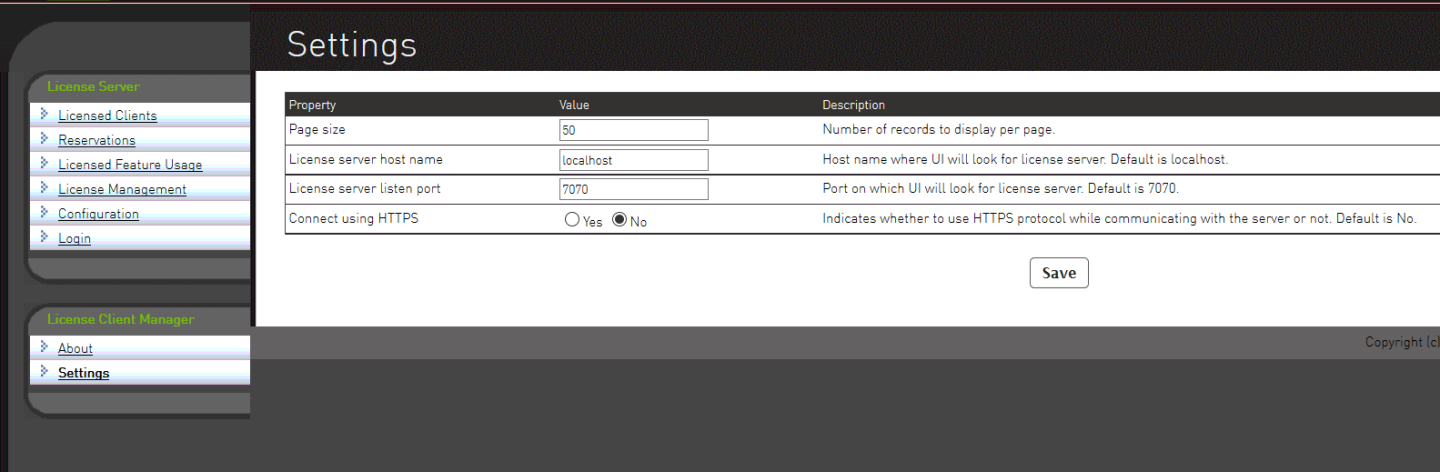This screenshot has height=472, width=1440.
Task: Focus the License server host name field
Action: pyautogui.click(x=633, y=160)
